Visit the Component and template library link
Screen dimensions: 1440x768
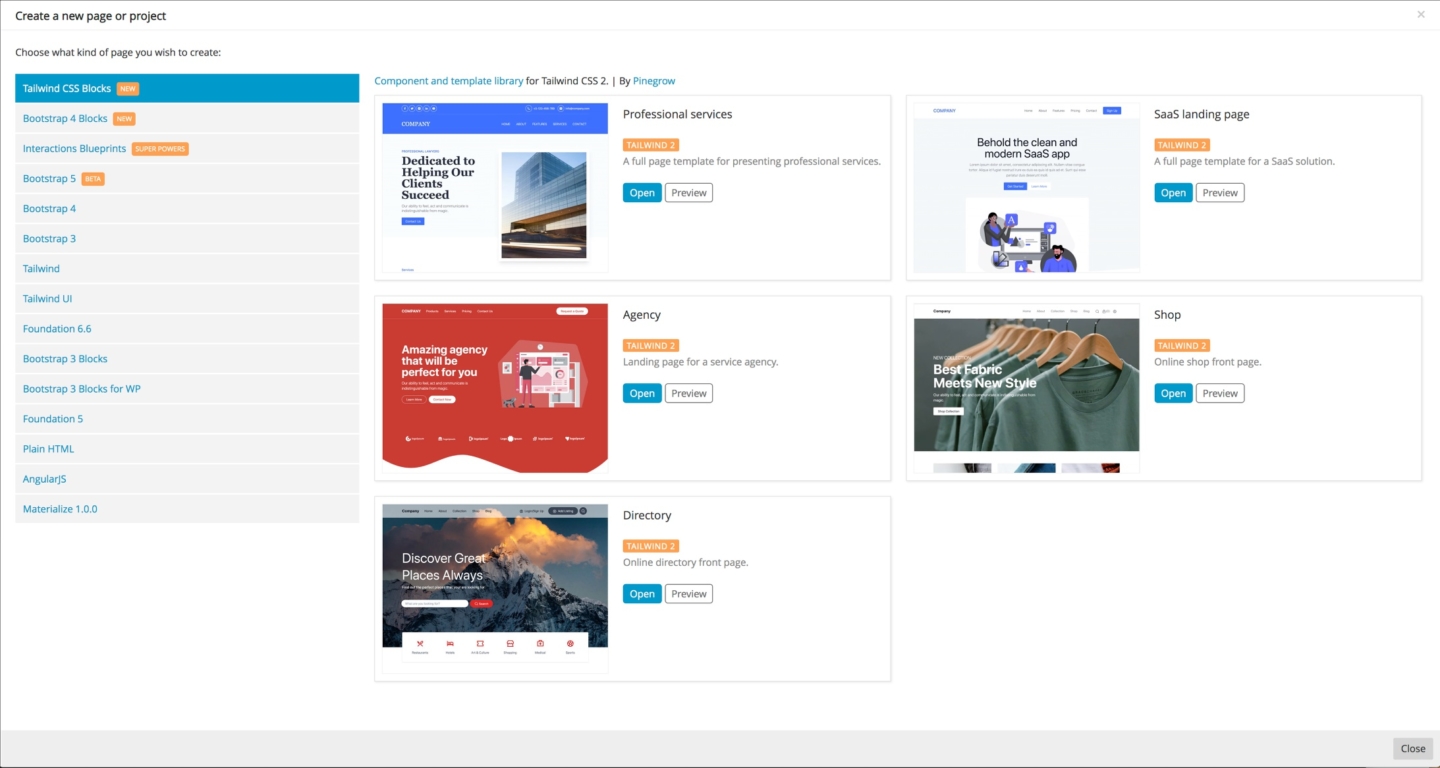coord(447,80)
